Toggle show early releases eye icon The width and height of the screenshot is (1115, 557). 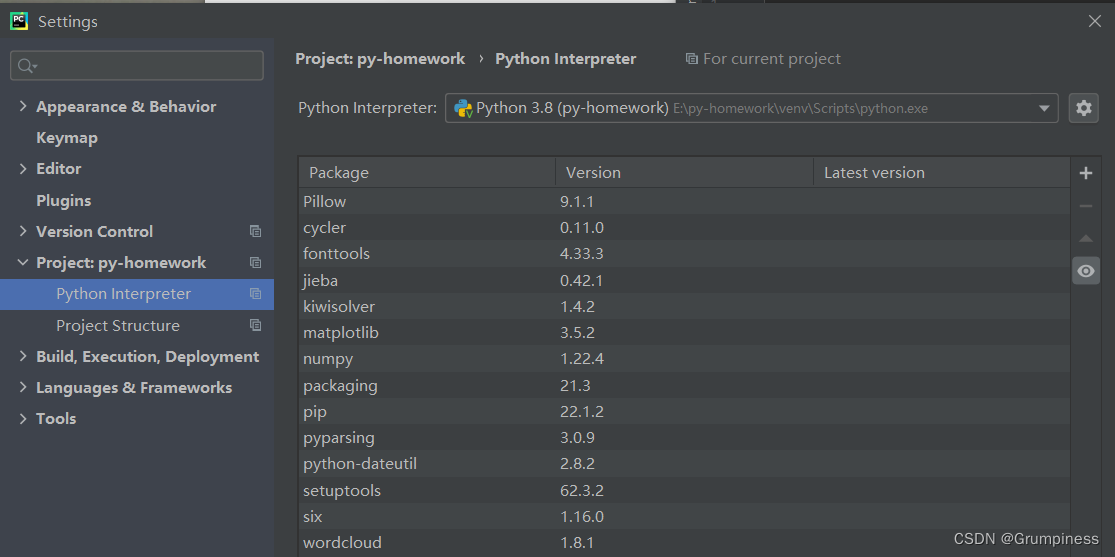(x=1086, y=271)
